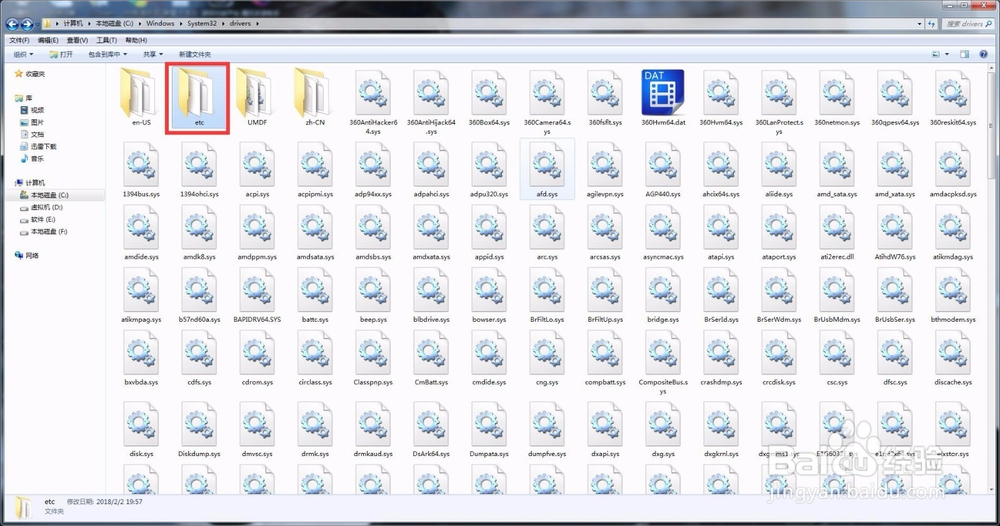1000x526 pixels.
Task: Select 1394bus.sys driver file
Action: 141,169
